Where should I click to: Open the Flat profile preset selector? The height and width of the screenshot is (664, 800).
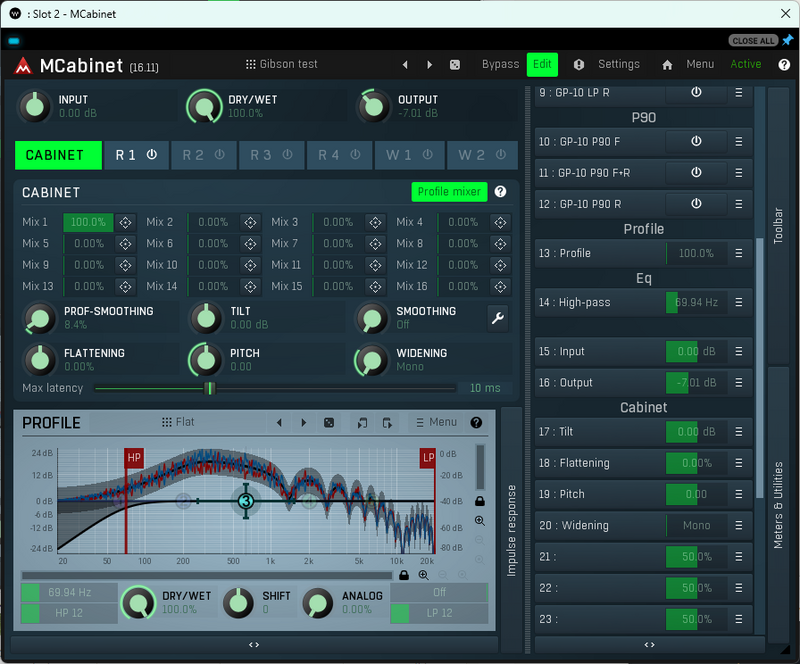tap(178, 422)
